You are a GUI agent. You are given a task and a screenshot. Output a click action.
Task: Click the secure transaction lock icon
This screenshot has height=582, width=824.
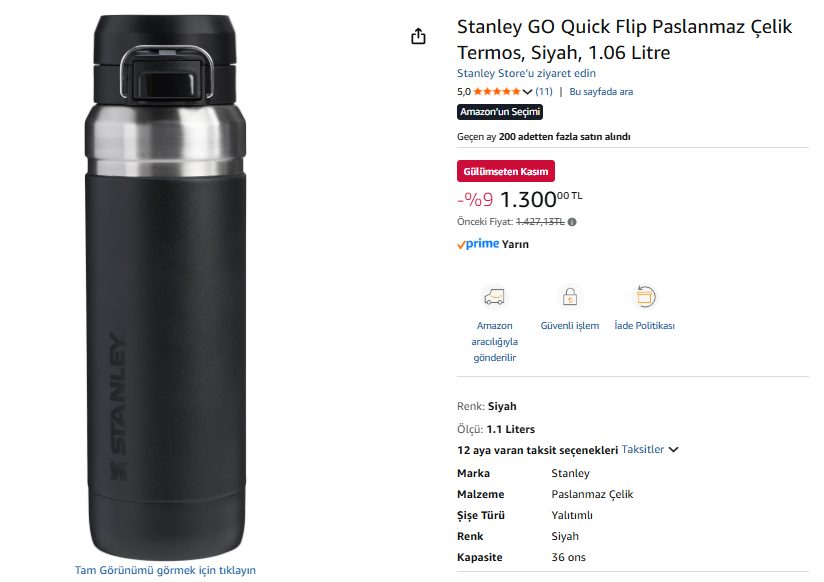tap(569, 297)
